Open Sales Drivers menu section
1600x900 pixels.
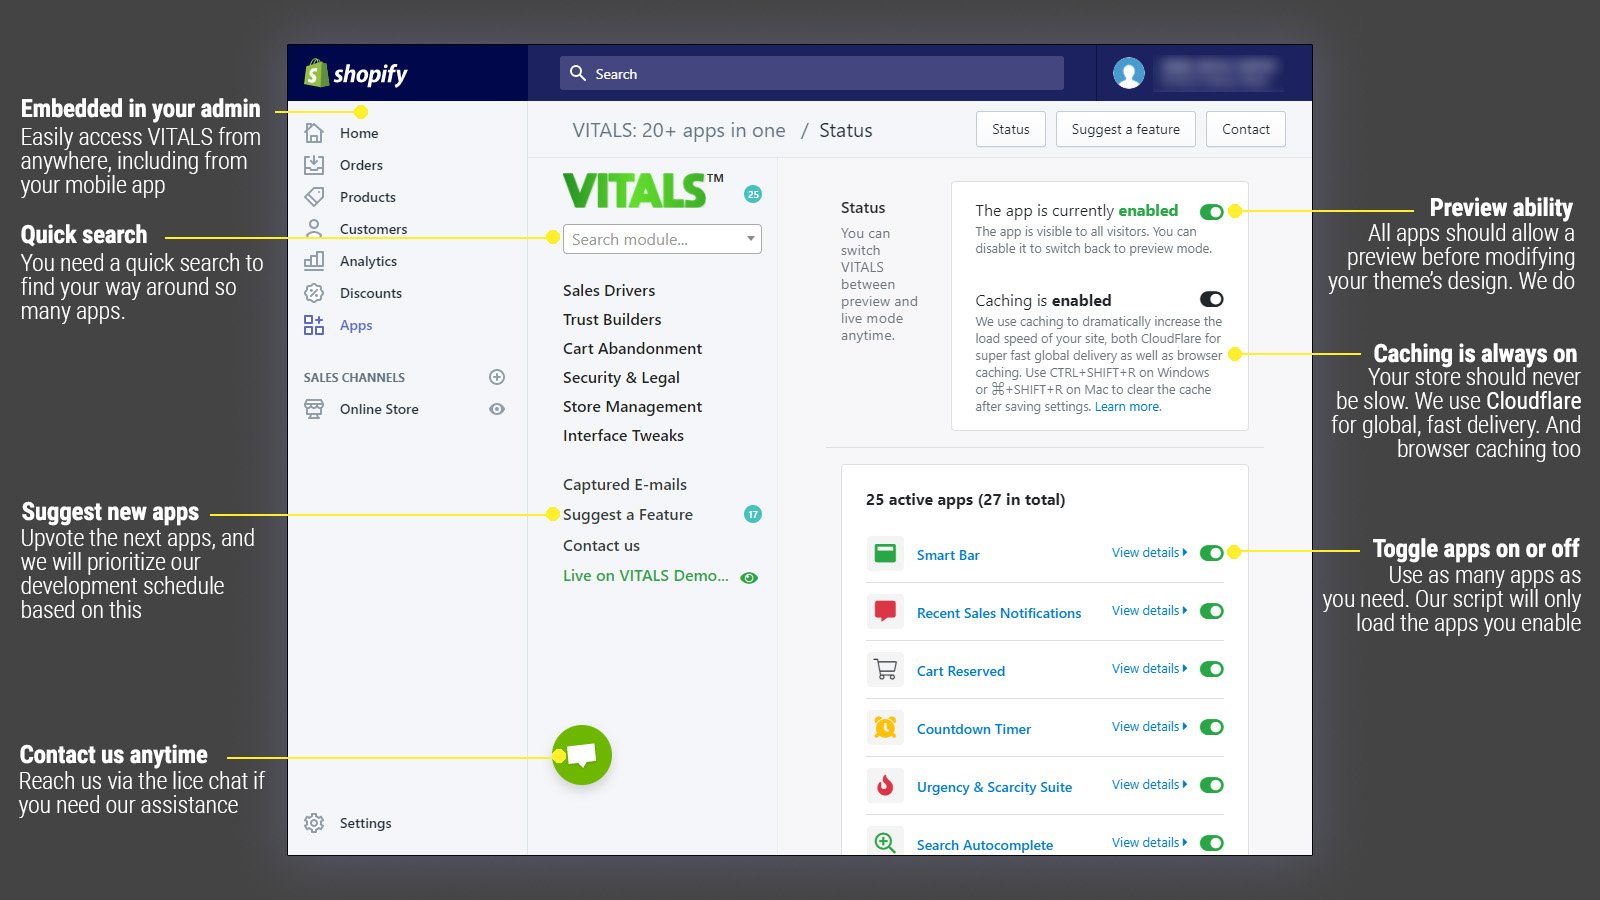(x=609, y=290)
